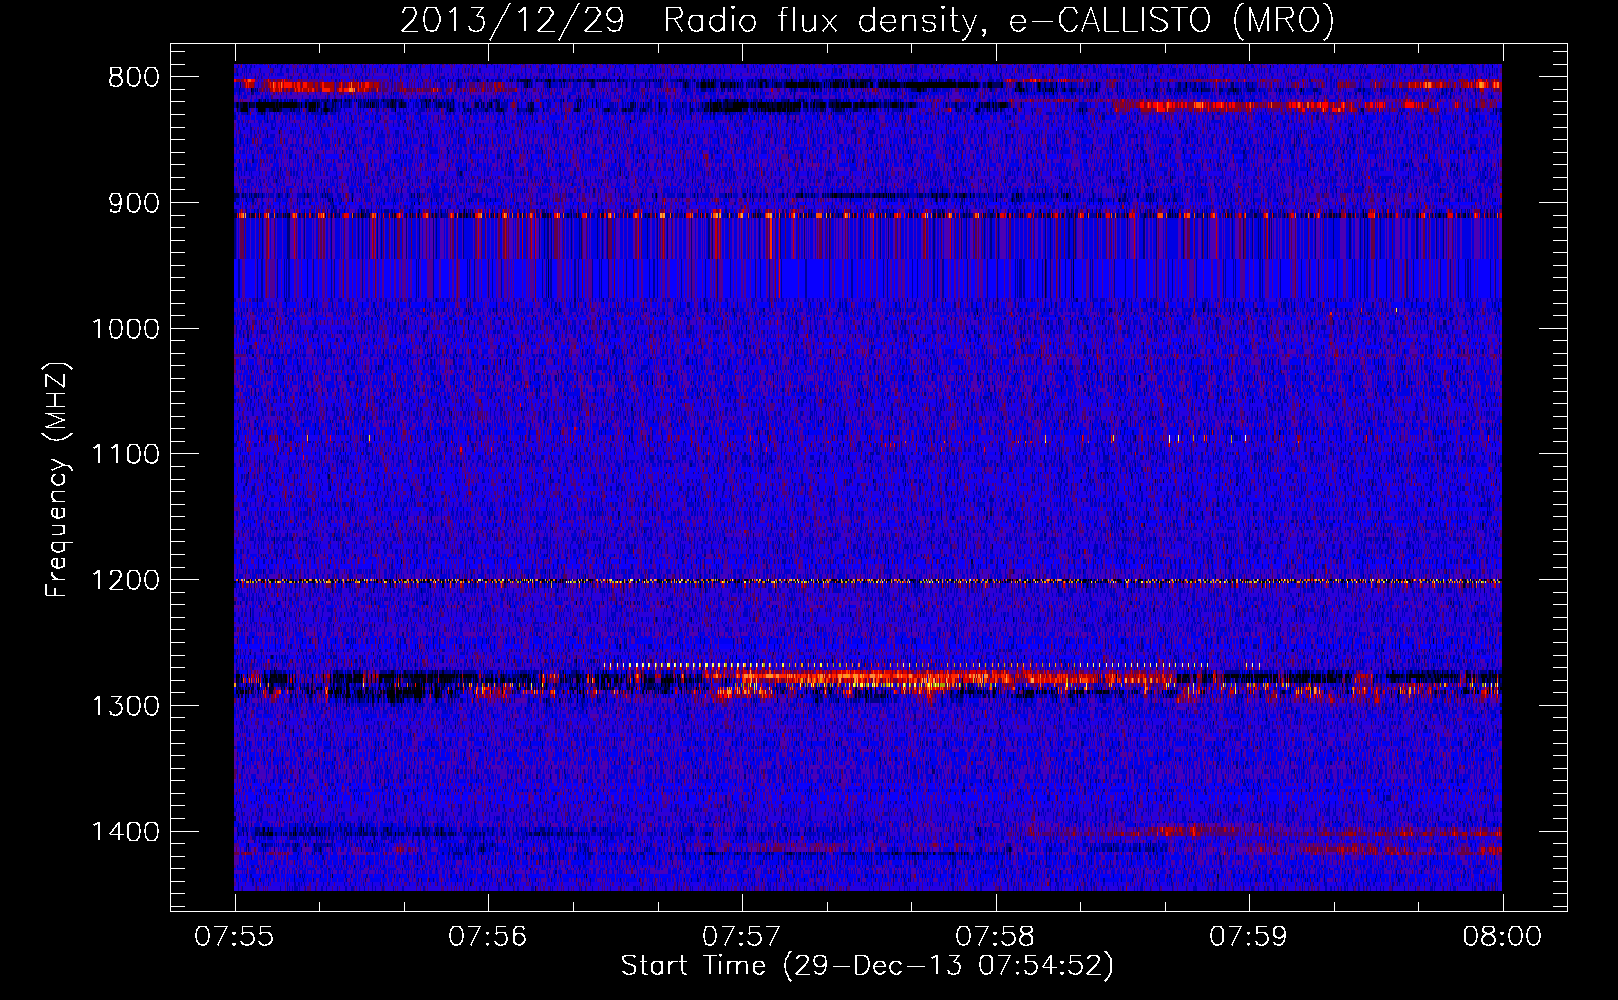Click the 07:55 time tick label
The height and width of the screenshot is (1000, 1618).
pos(235,937)
